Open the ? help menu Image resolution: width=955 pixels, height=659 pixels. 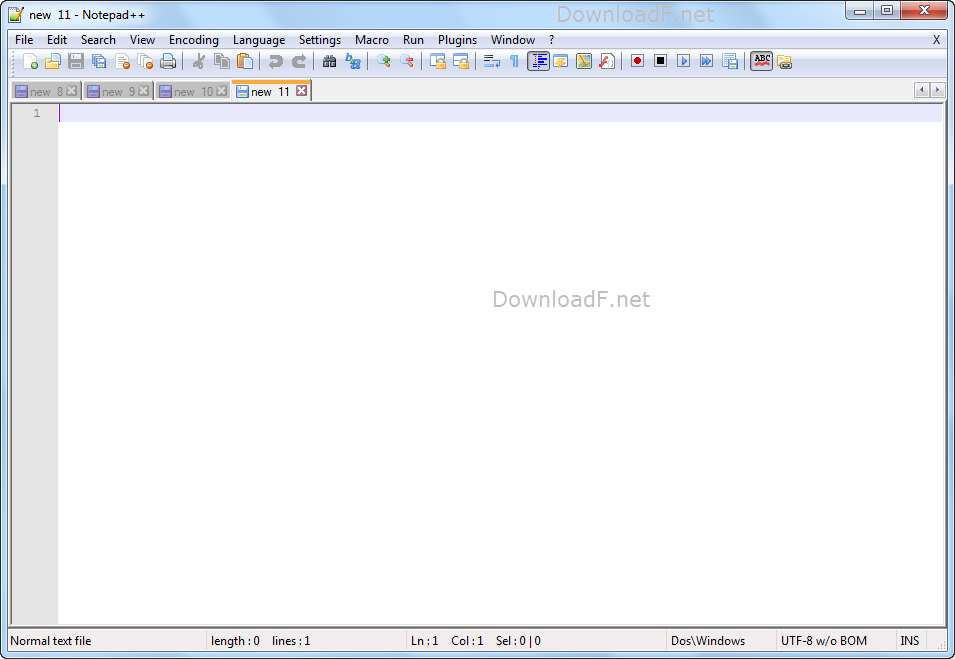pyautogui.click(x=551, y=40)
